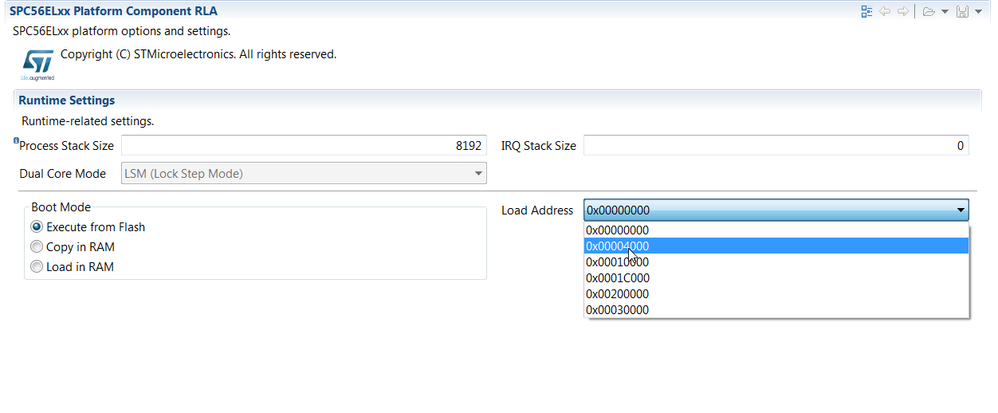This screenshot has height=413, width=998.
Task: Click the Copyright STMicroelectronics text
Action: coord(198,54)
